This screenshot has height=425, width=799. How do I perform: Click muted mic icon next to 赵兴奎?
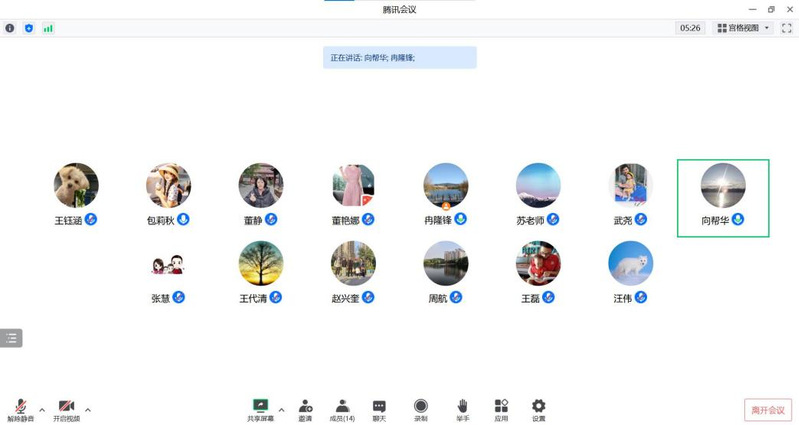[x=368, y=297]
